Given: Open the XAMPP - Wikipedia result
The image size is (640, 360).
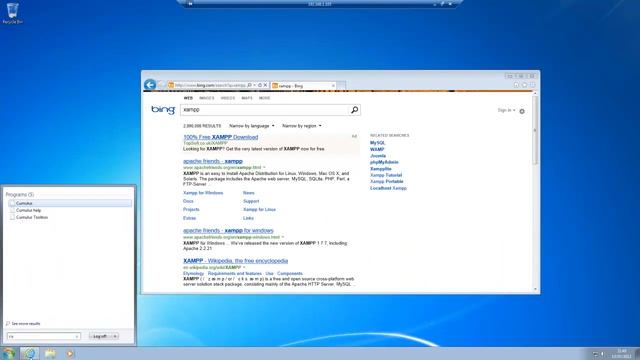Looking at the screenshot, I should [x=236, y=261].
